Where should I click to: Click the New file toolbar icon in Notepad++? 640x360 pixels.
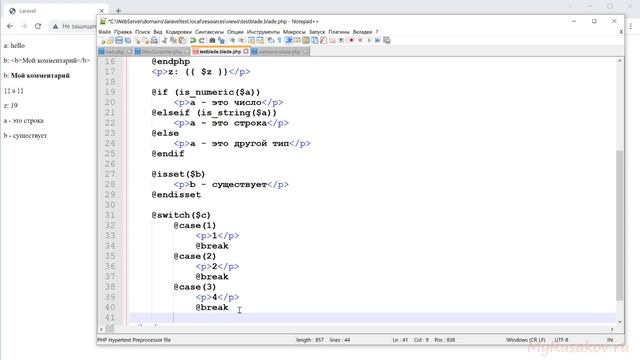(x=102, y=40)
